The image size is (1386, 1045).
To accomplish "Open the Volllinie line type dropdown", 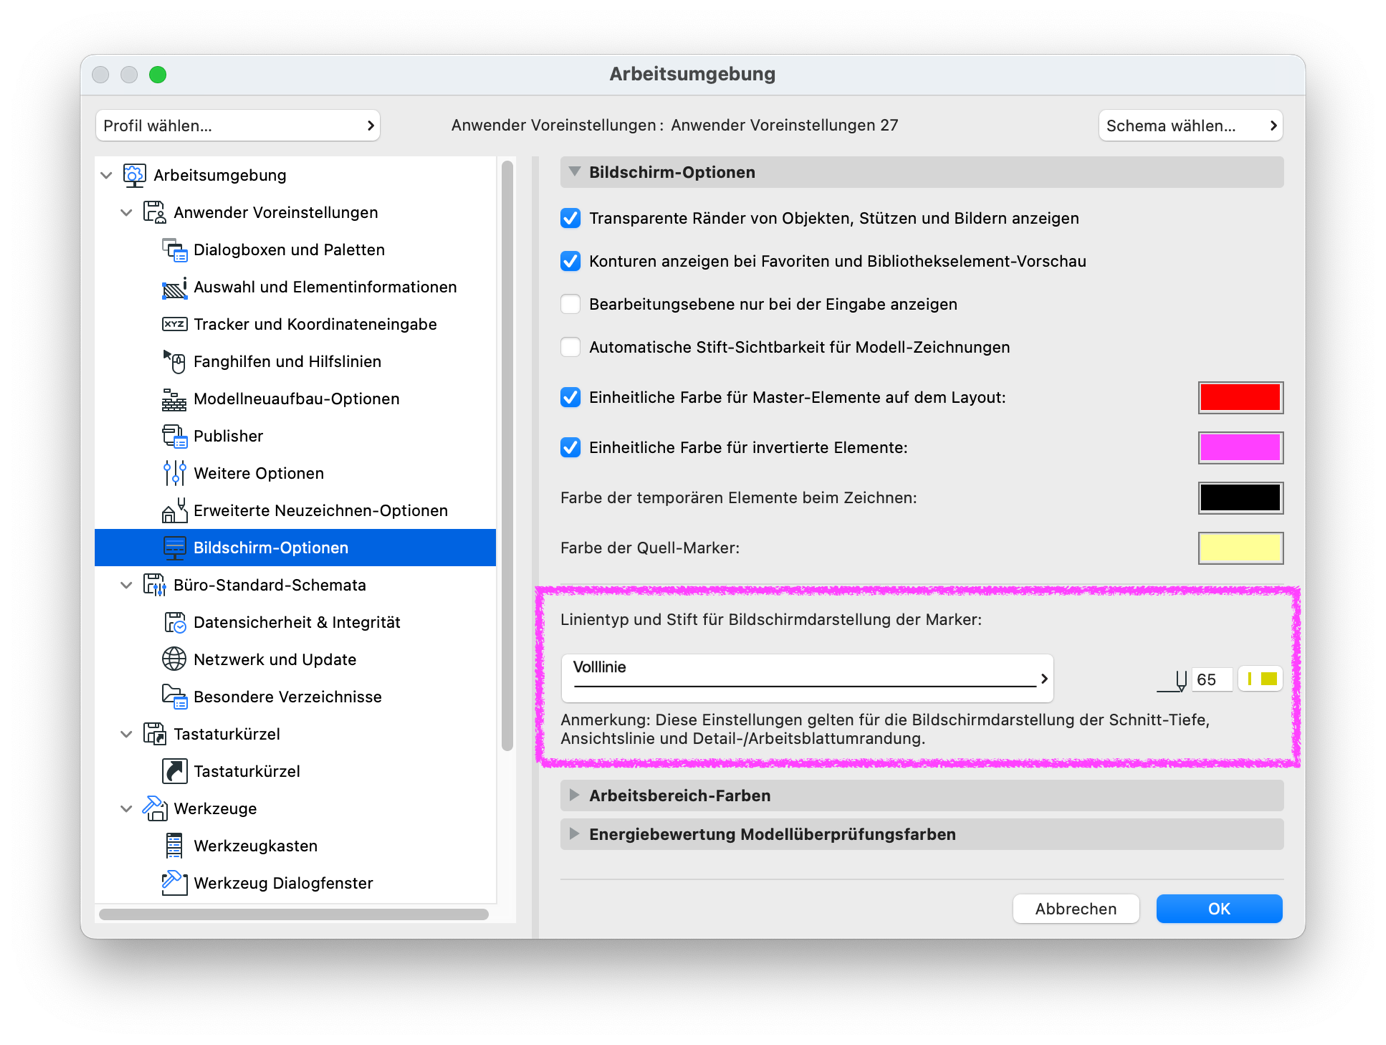I will click(807, 678).
